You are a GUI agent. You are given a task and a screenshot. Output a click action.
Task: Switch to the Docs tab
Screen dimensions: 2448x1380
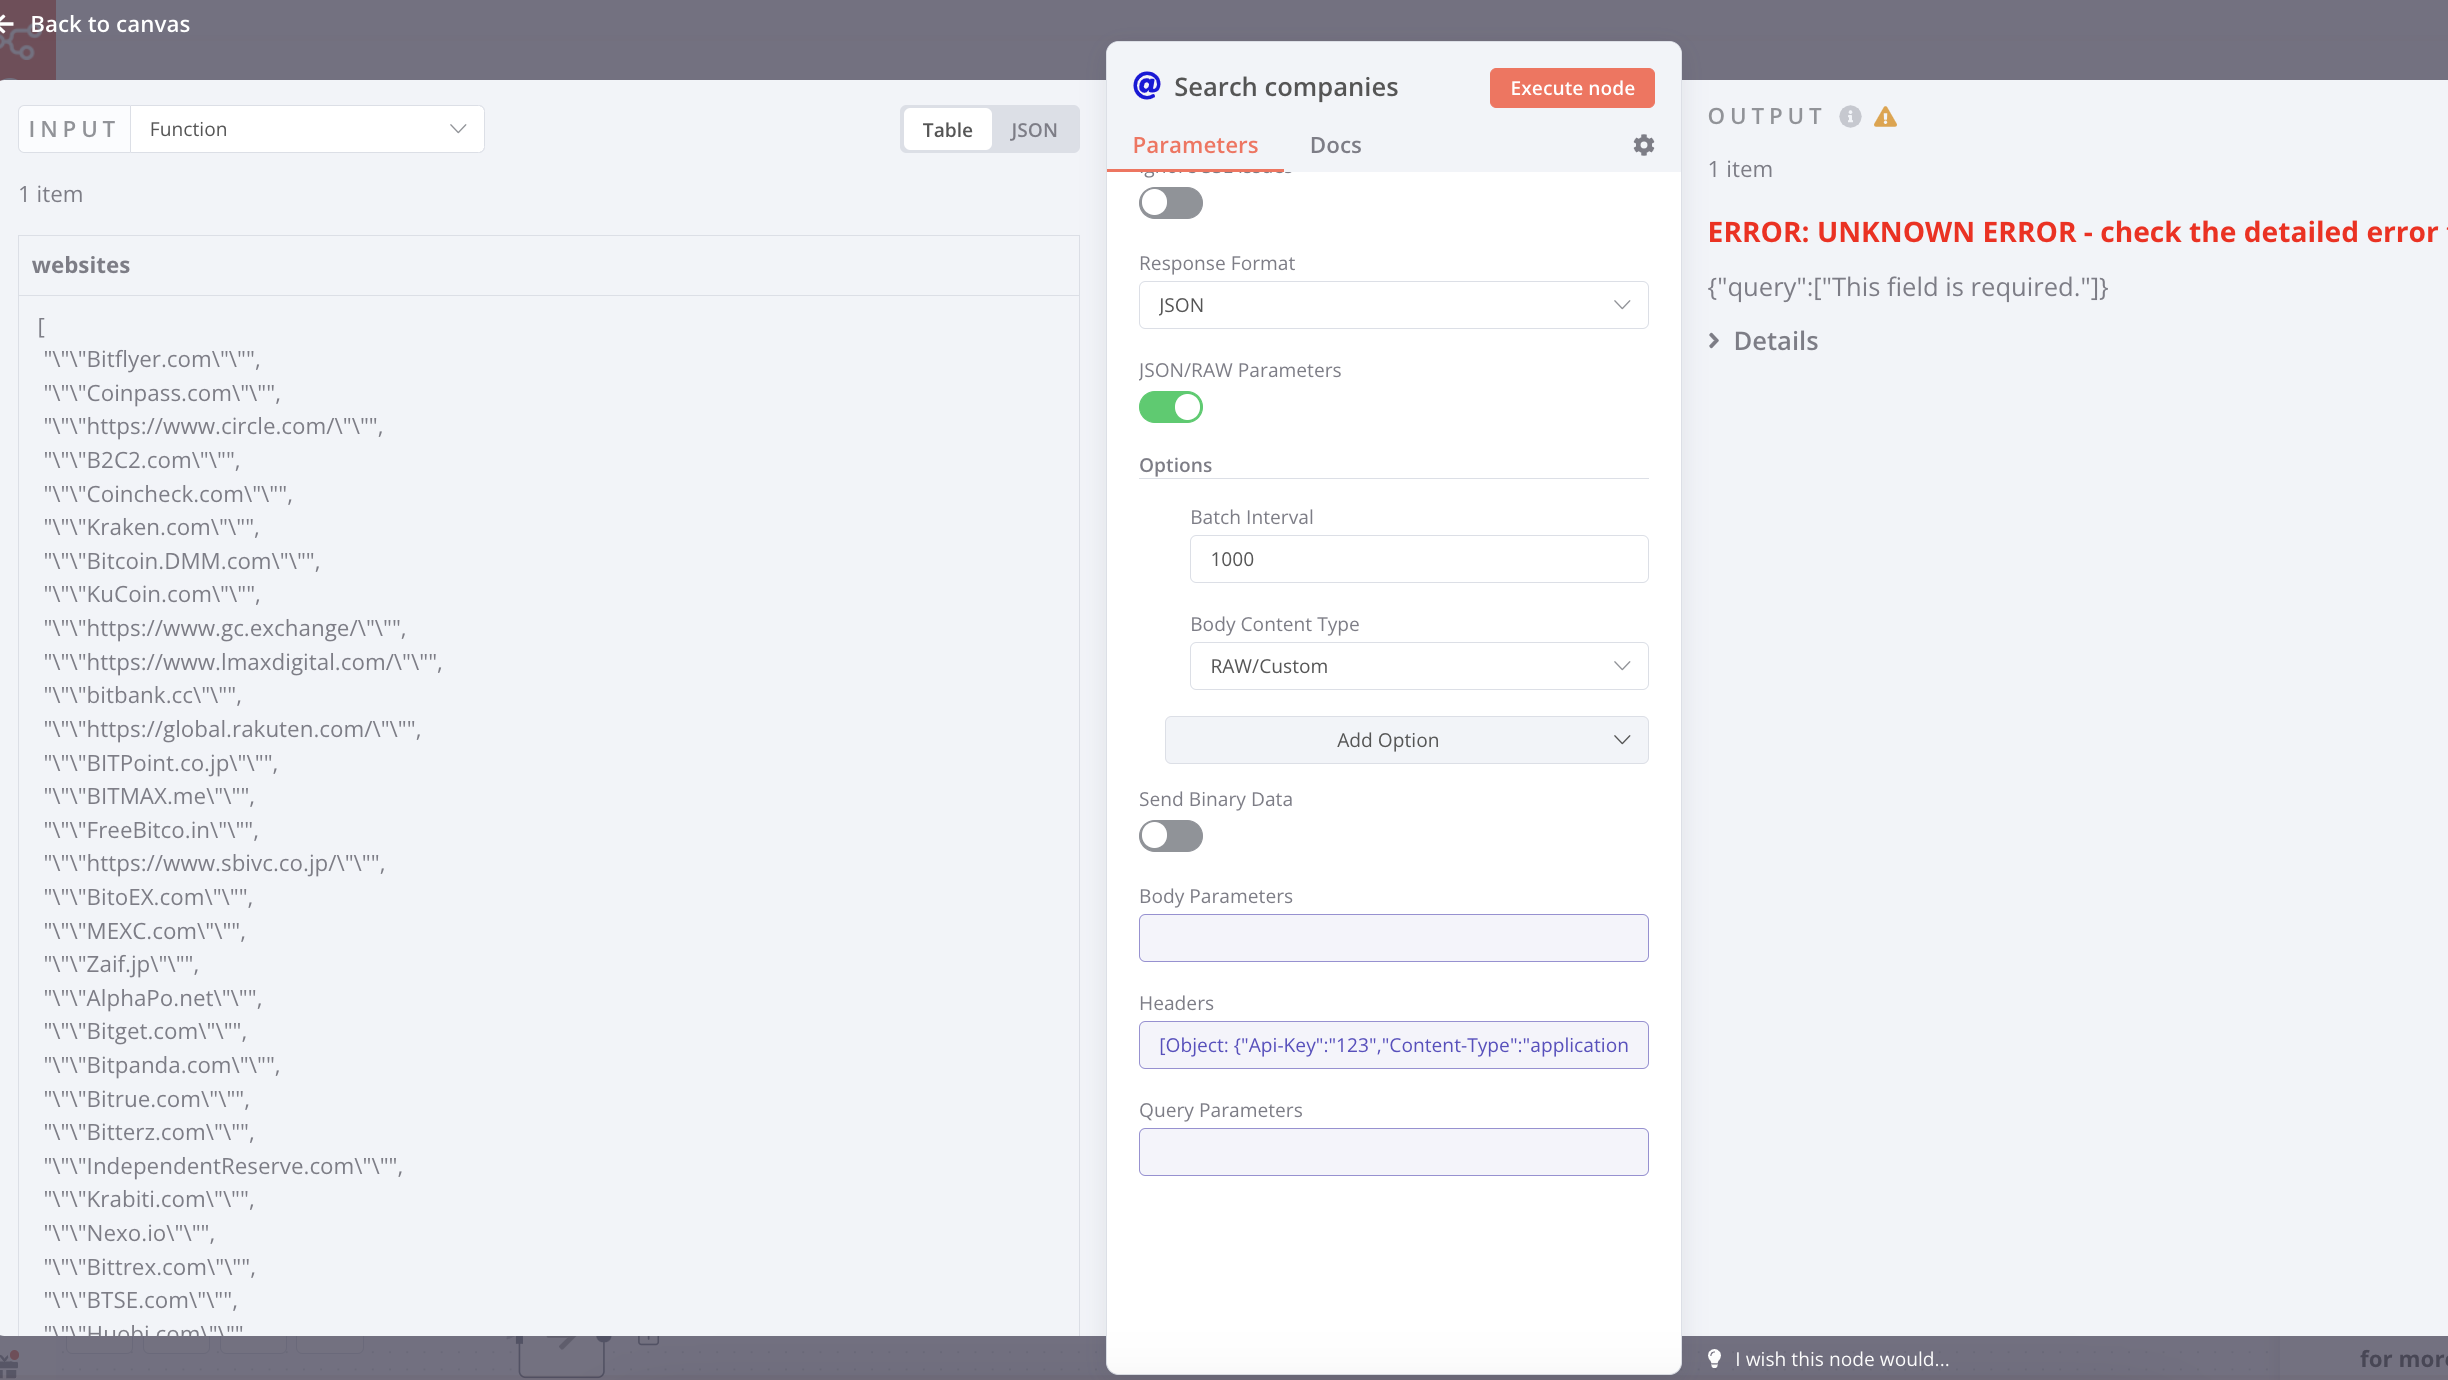(x=1335, y=145)
